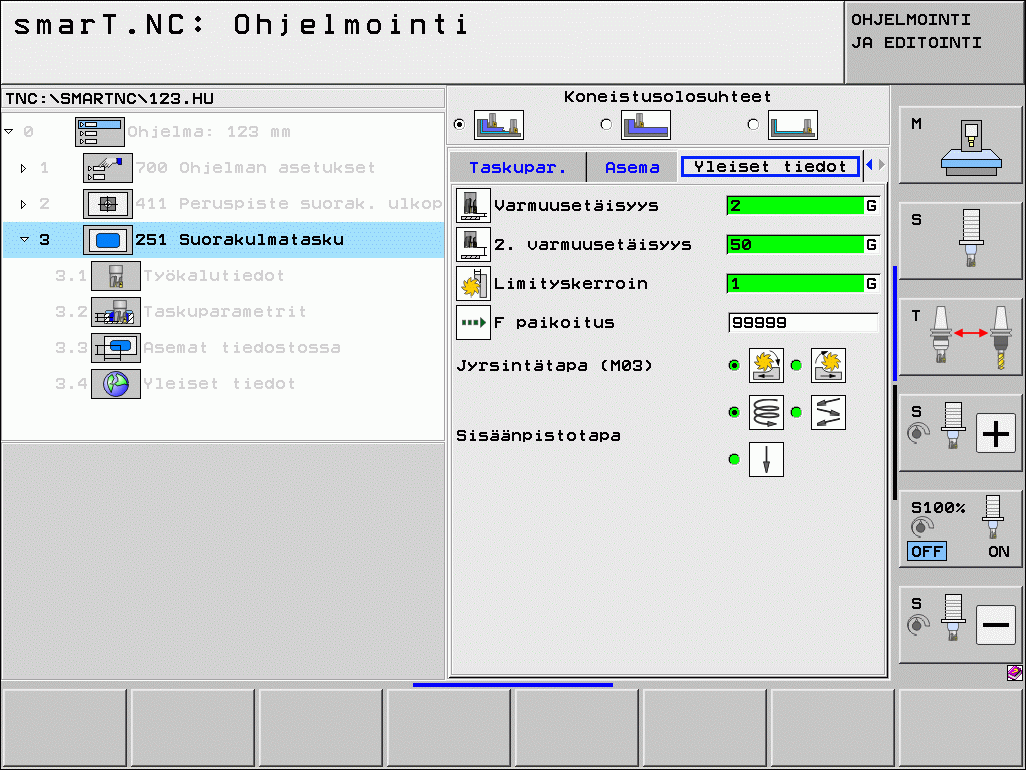Select helical plunge radio button
1026x770 pixels.
coord(734,412)
